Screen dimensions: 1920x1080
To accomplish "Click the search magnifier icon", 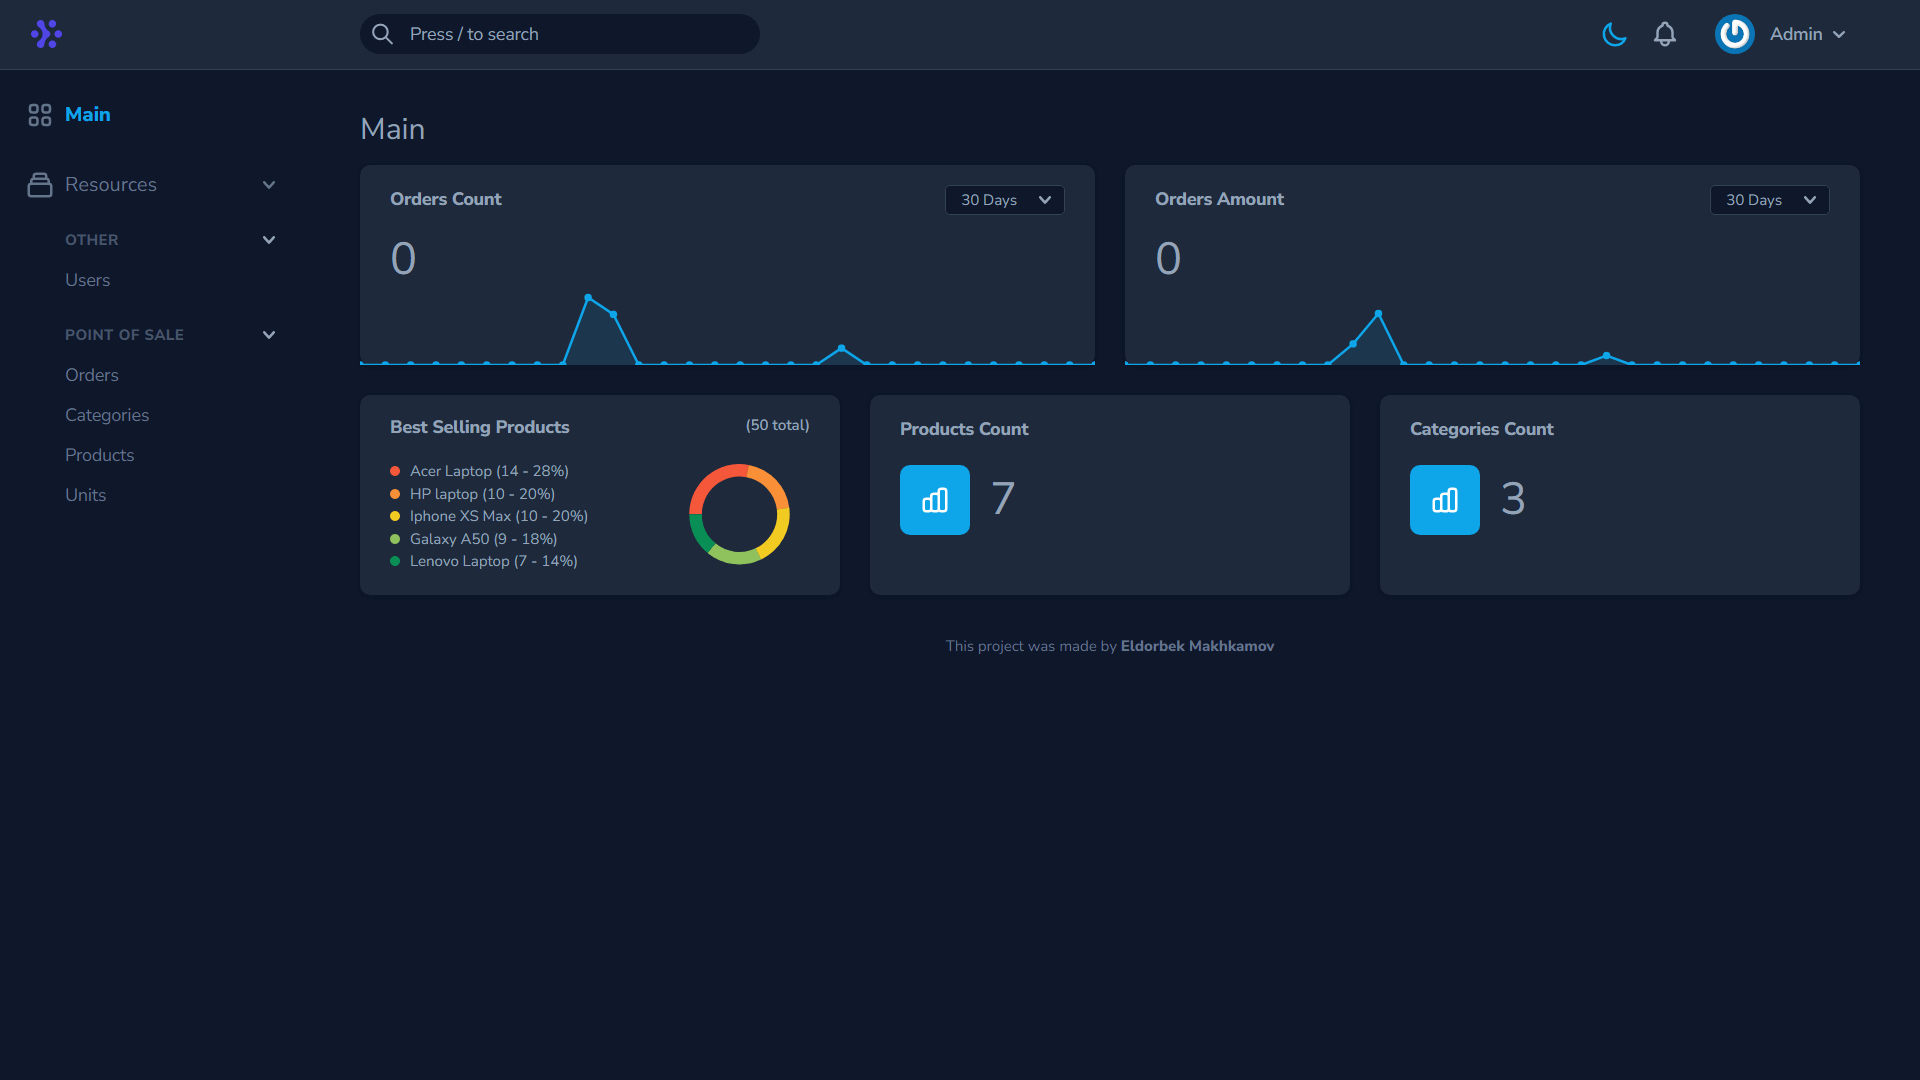I will [382, 34].
